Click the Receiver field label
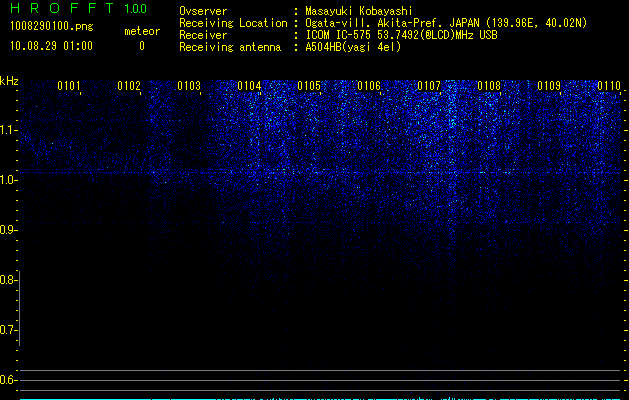 (203, 35)
